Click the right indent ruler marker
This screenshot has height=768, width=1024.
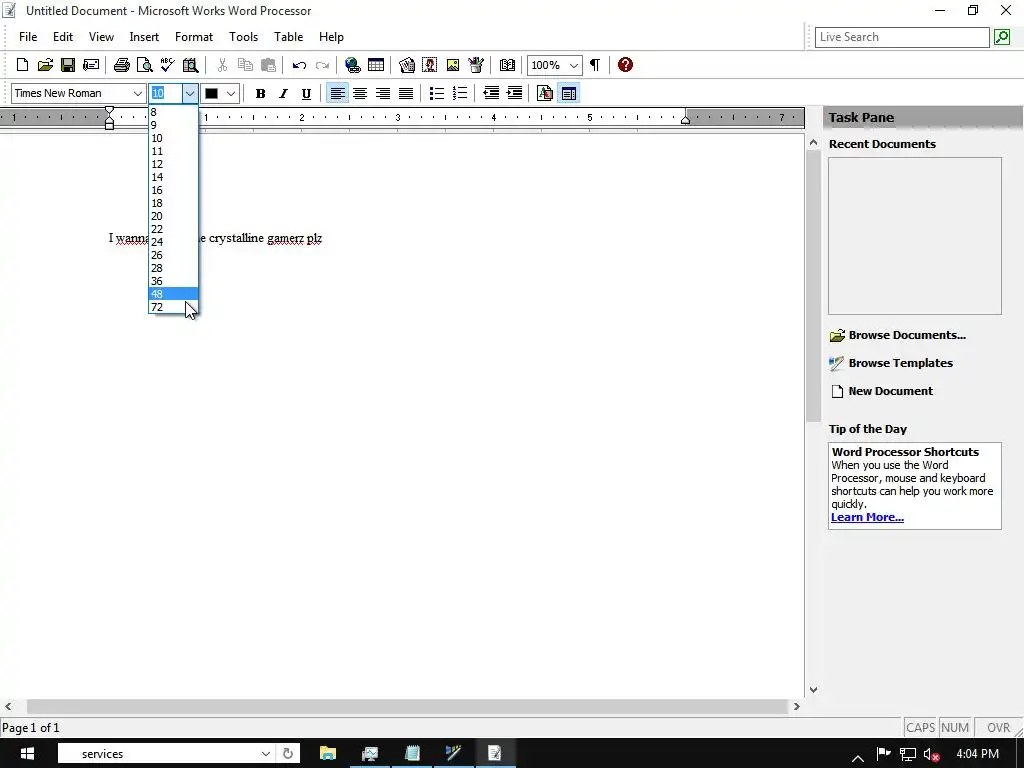[x=685, y=119]
